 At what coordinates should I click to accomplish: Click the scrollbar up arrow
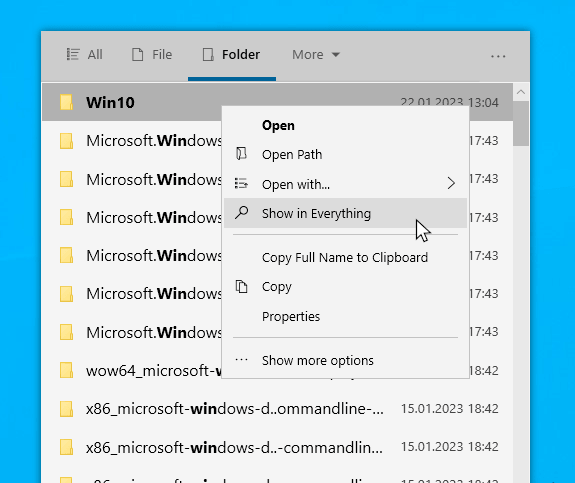coord(521,92)
